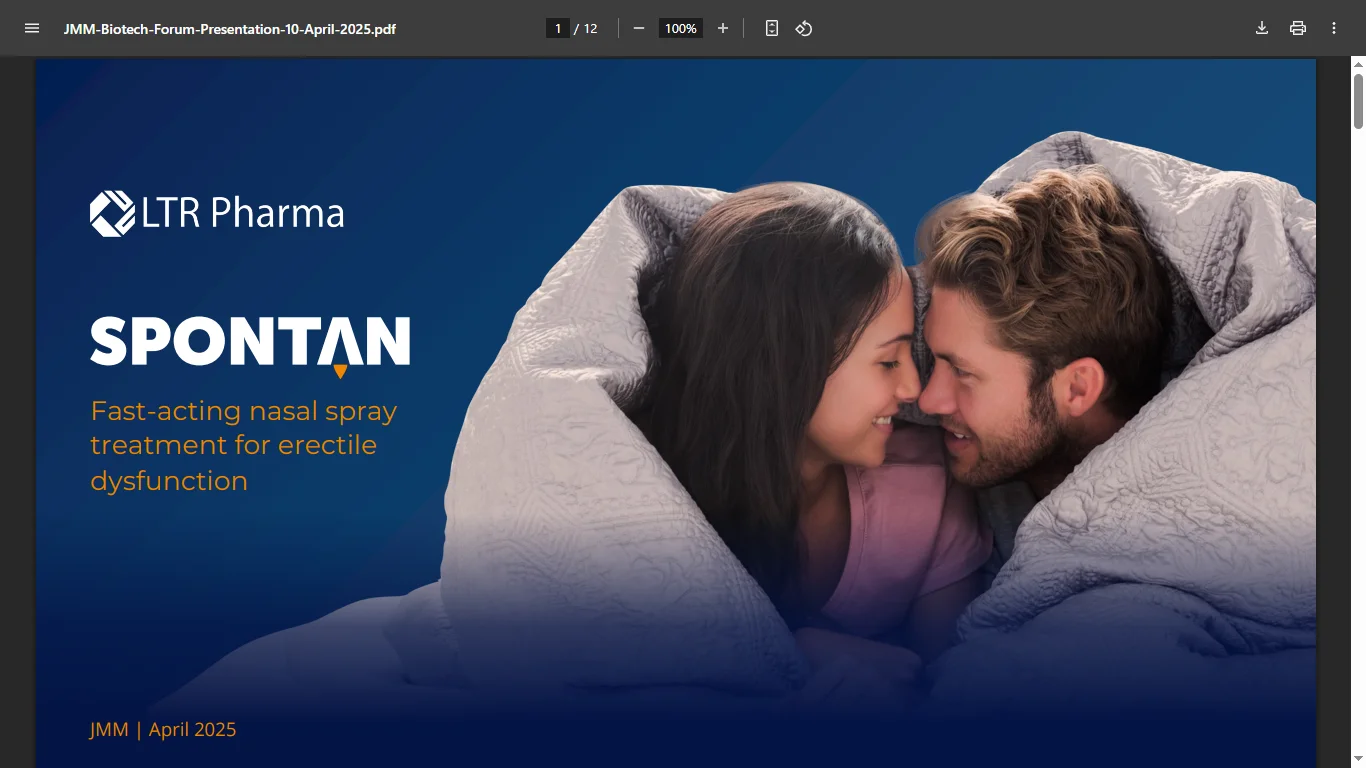Open the more actions three-dot menu
Viewport: 1366px width, 768px height.
(x=1334, y=28)
